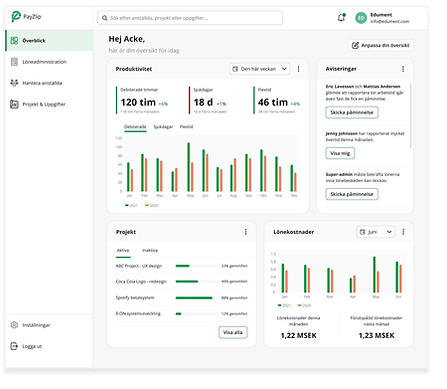Click Skicka påminnelse for Super-admin notice

click(352, 194)
